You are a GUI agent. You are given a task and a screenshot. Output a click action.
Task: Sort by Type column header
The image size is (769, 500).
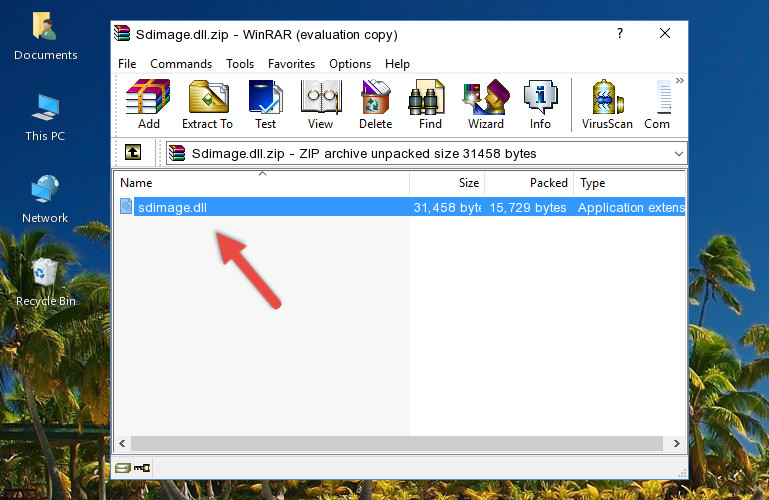[629, 183]
